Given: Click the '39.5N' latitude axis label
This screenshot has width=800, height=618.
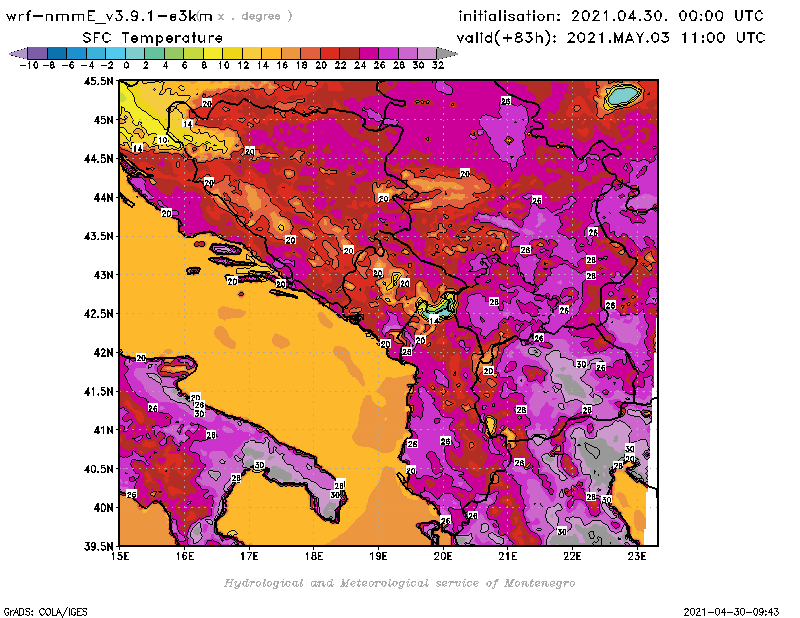Looking at the screenshot, I should tap(98, 546).
